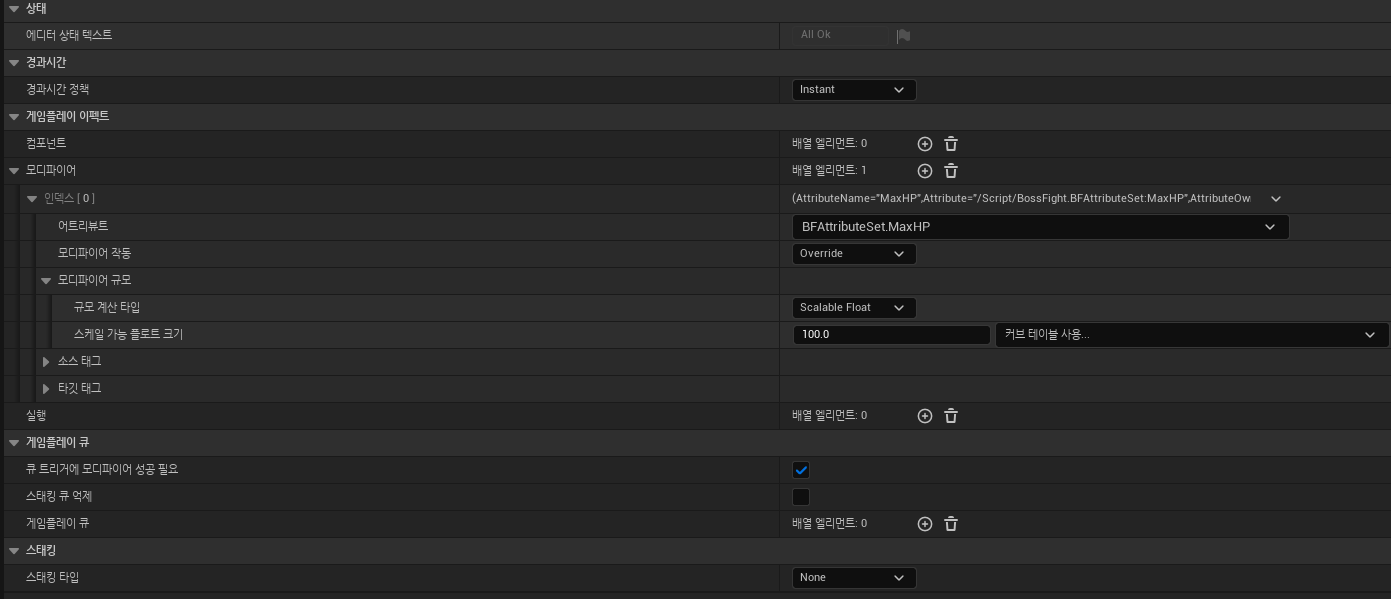Screen dimensions: 1391x599
Task: Expand 타깃 태그 group
Action: coord(46,389)
